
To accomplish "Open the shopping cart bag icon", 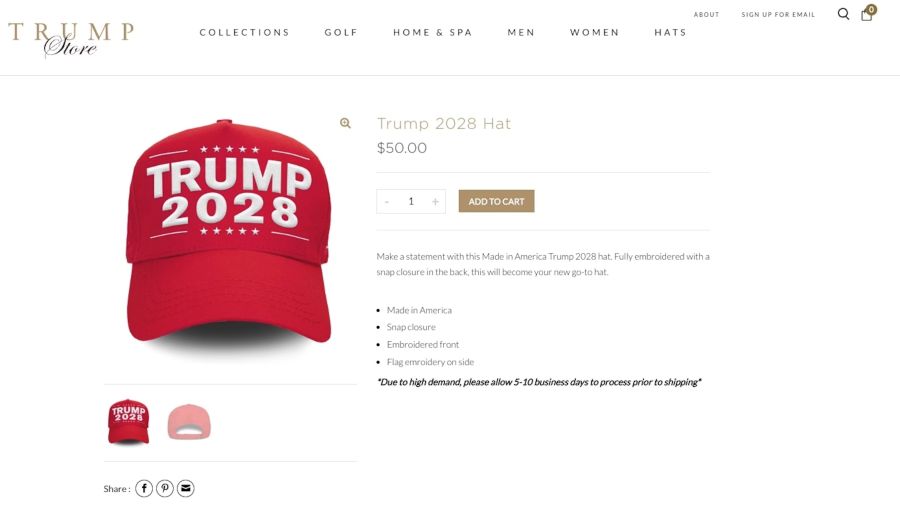I will [x=867, y=14].
